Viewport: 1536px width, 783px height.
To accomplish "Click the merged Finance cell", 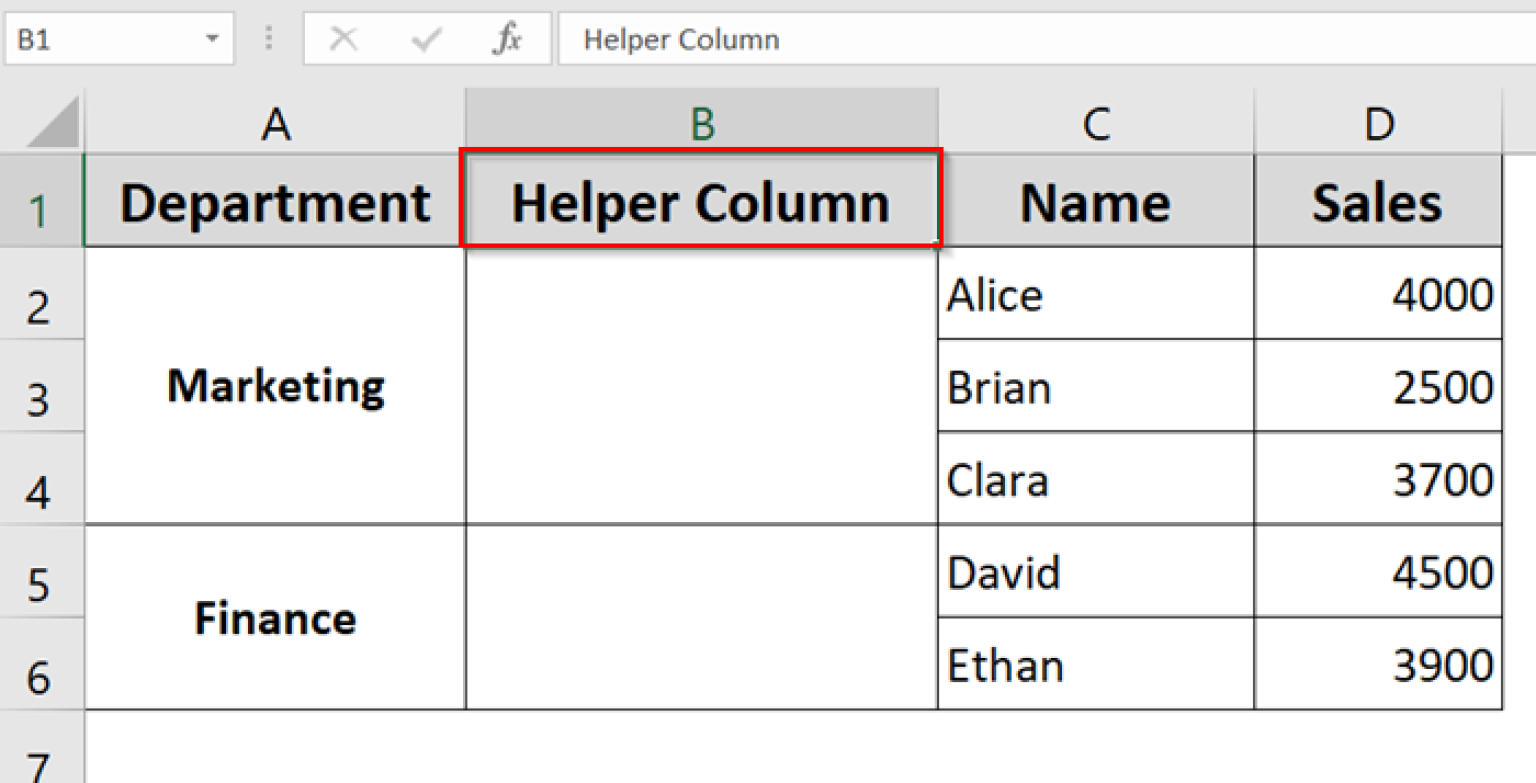I will [275, 618].
